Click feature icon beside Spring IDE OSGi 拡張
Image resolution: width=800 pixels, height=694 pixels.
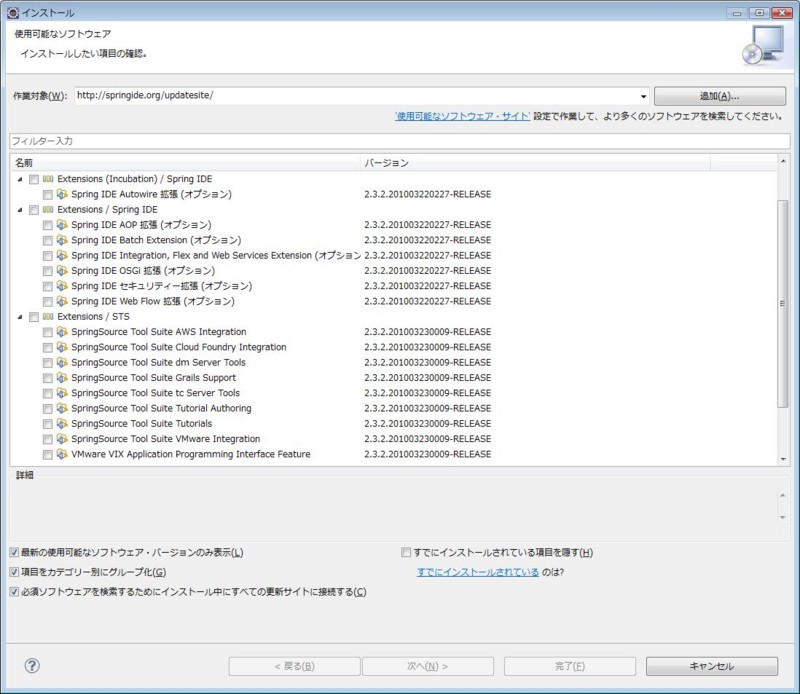point(62,270)
